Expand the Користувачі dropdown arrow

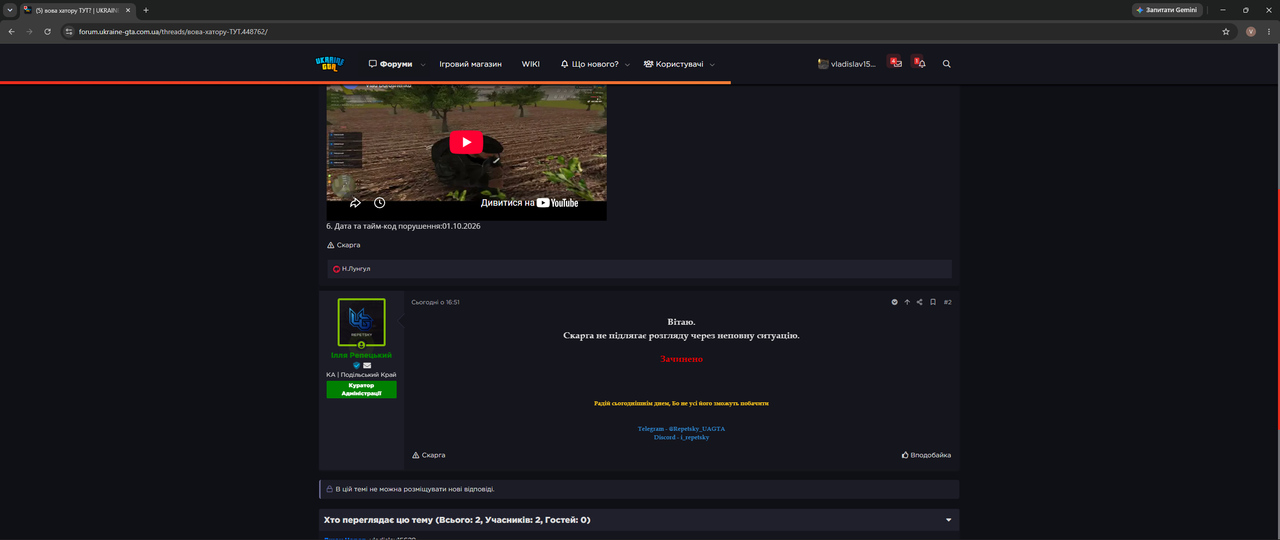[x=713, y=64]
